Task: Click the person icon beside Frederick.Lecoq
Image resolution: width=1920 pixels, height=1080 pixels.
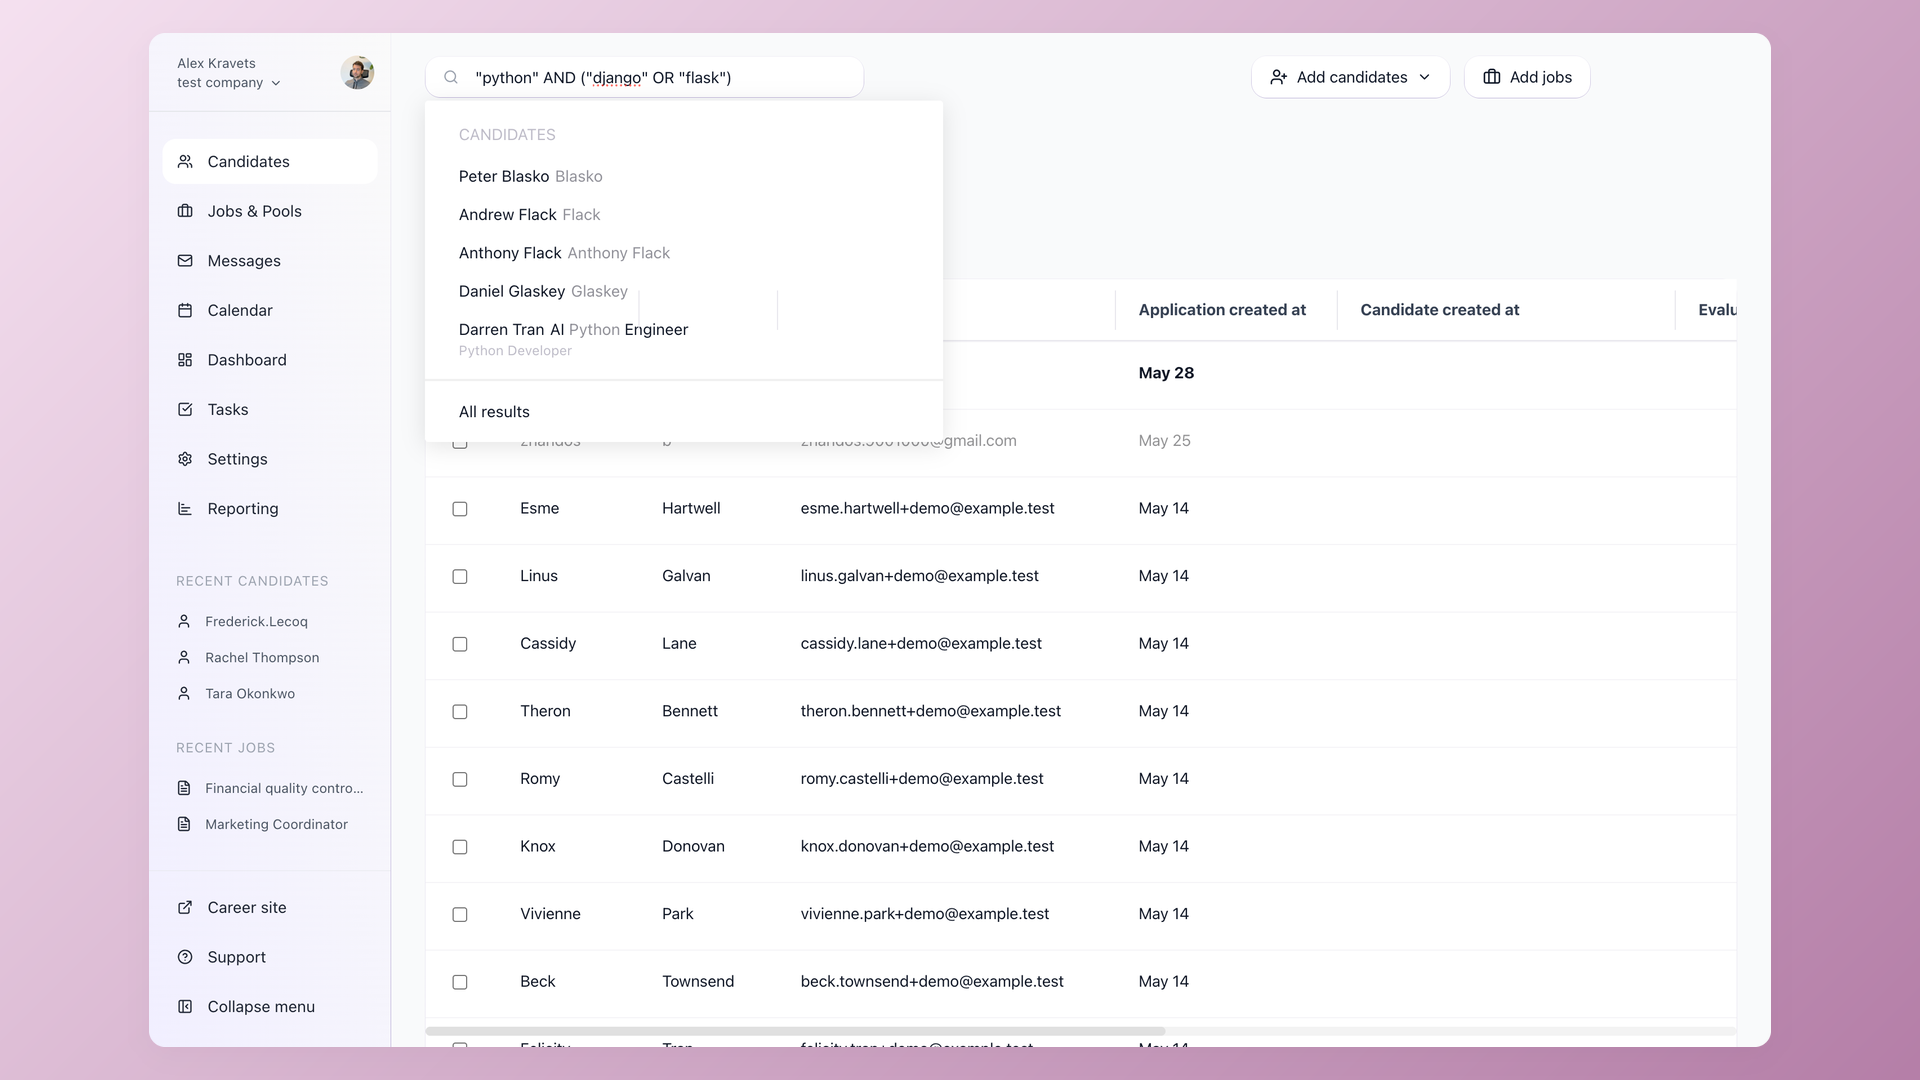Action: [x=184, y=621]
